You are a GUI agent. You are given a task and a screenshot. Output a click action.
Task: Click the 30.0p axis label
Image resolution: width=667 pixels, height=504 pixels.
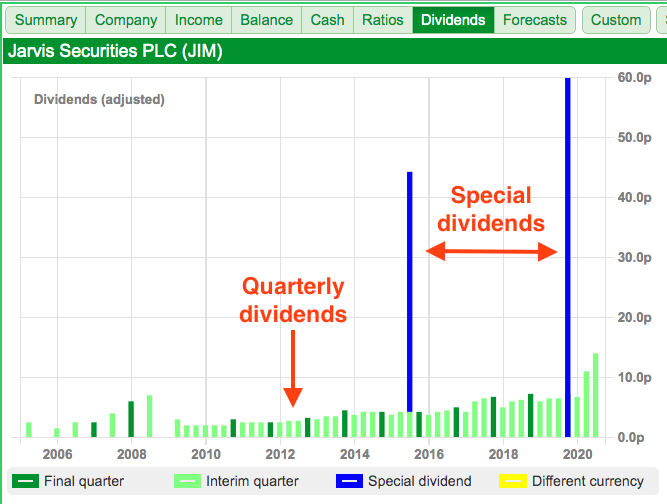(x=634, y=257)
